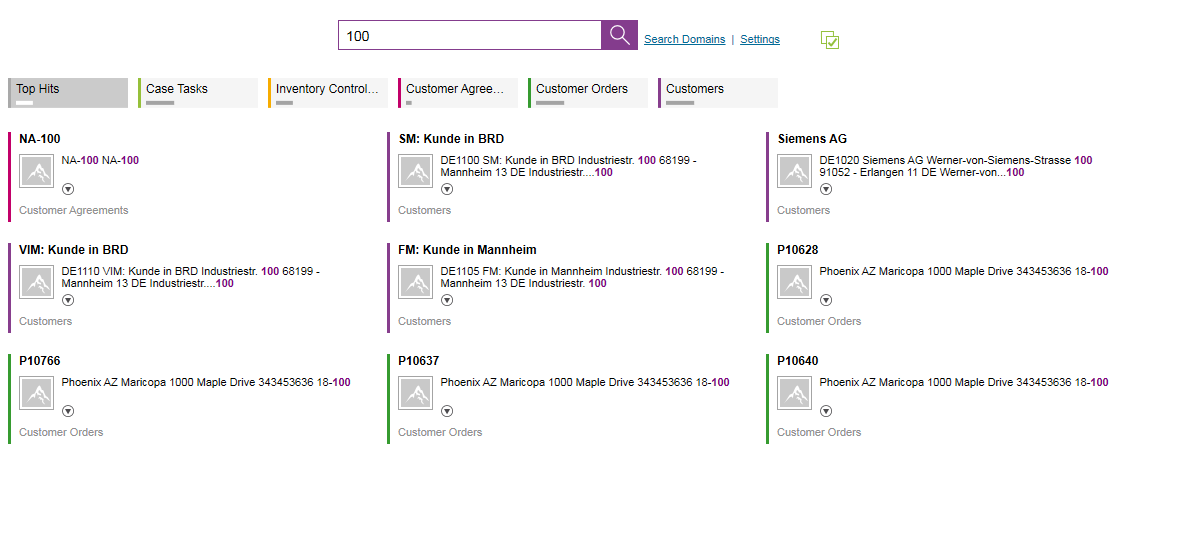Click the P10637 order thumbnail image
The height and width of the screenshot is (542, 1188).
416,393
